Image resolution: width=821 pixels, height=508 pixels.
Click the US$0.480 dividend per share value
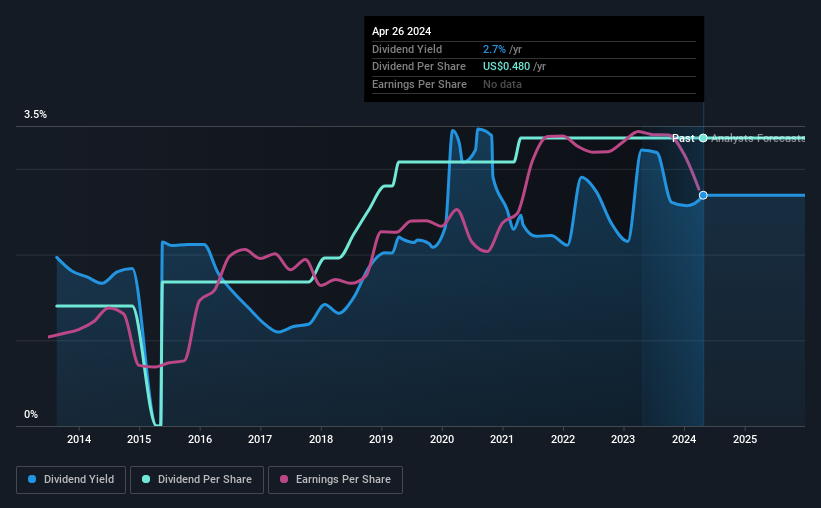coord(506,67)
